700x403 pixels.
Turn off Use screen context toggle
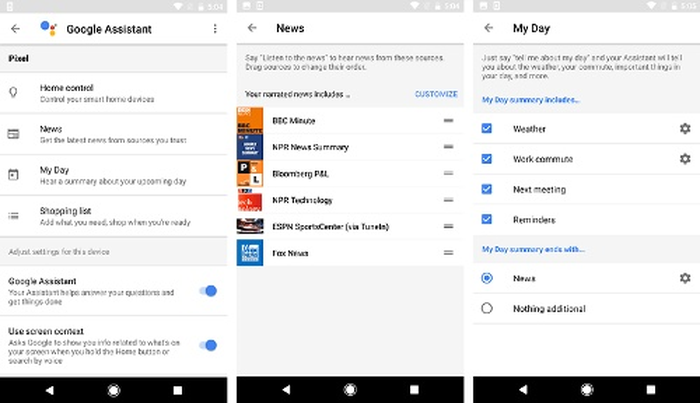208,345
